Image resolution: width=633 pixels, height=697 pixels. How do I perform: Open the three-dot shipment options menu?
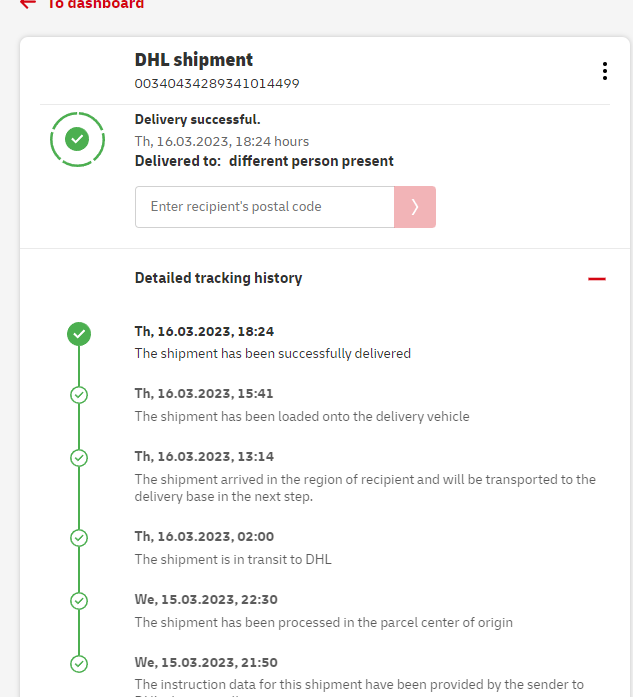(604, 71)
